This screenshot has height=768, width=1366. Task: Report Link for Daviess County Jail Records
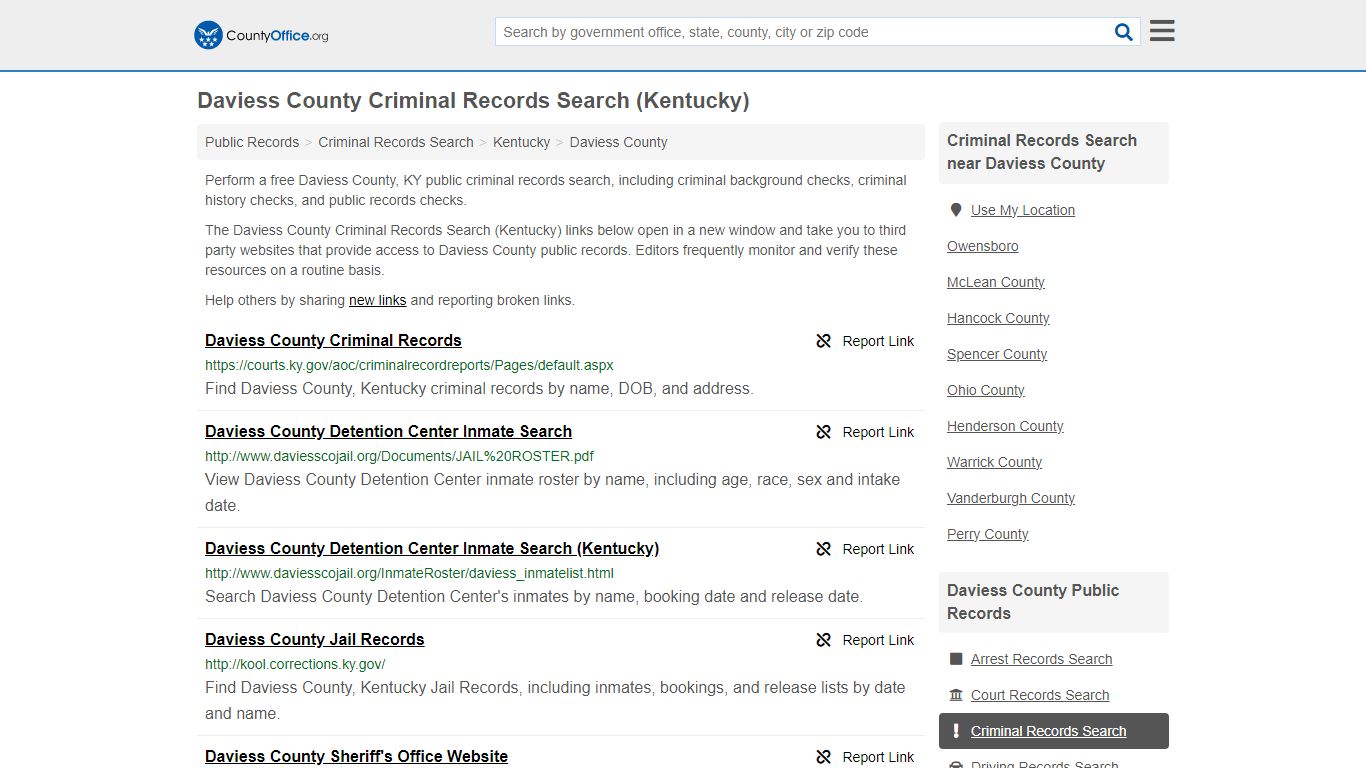coord(878,640)
